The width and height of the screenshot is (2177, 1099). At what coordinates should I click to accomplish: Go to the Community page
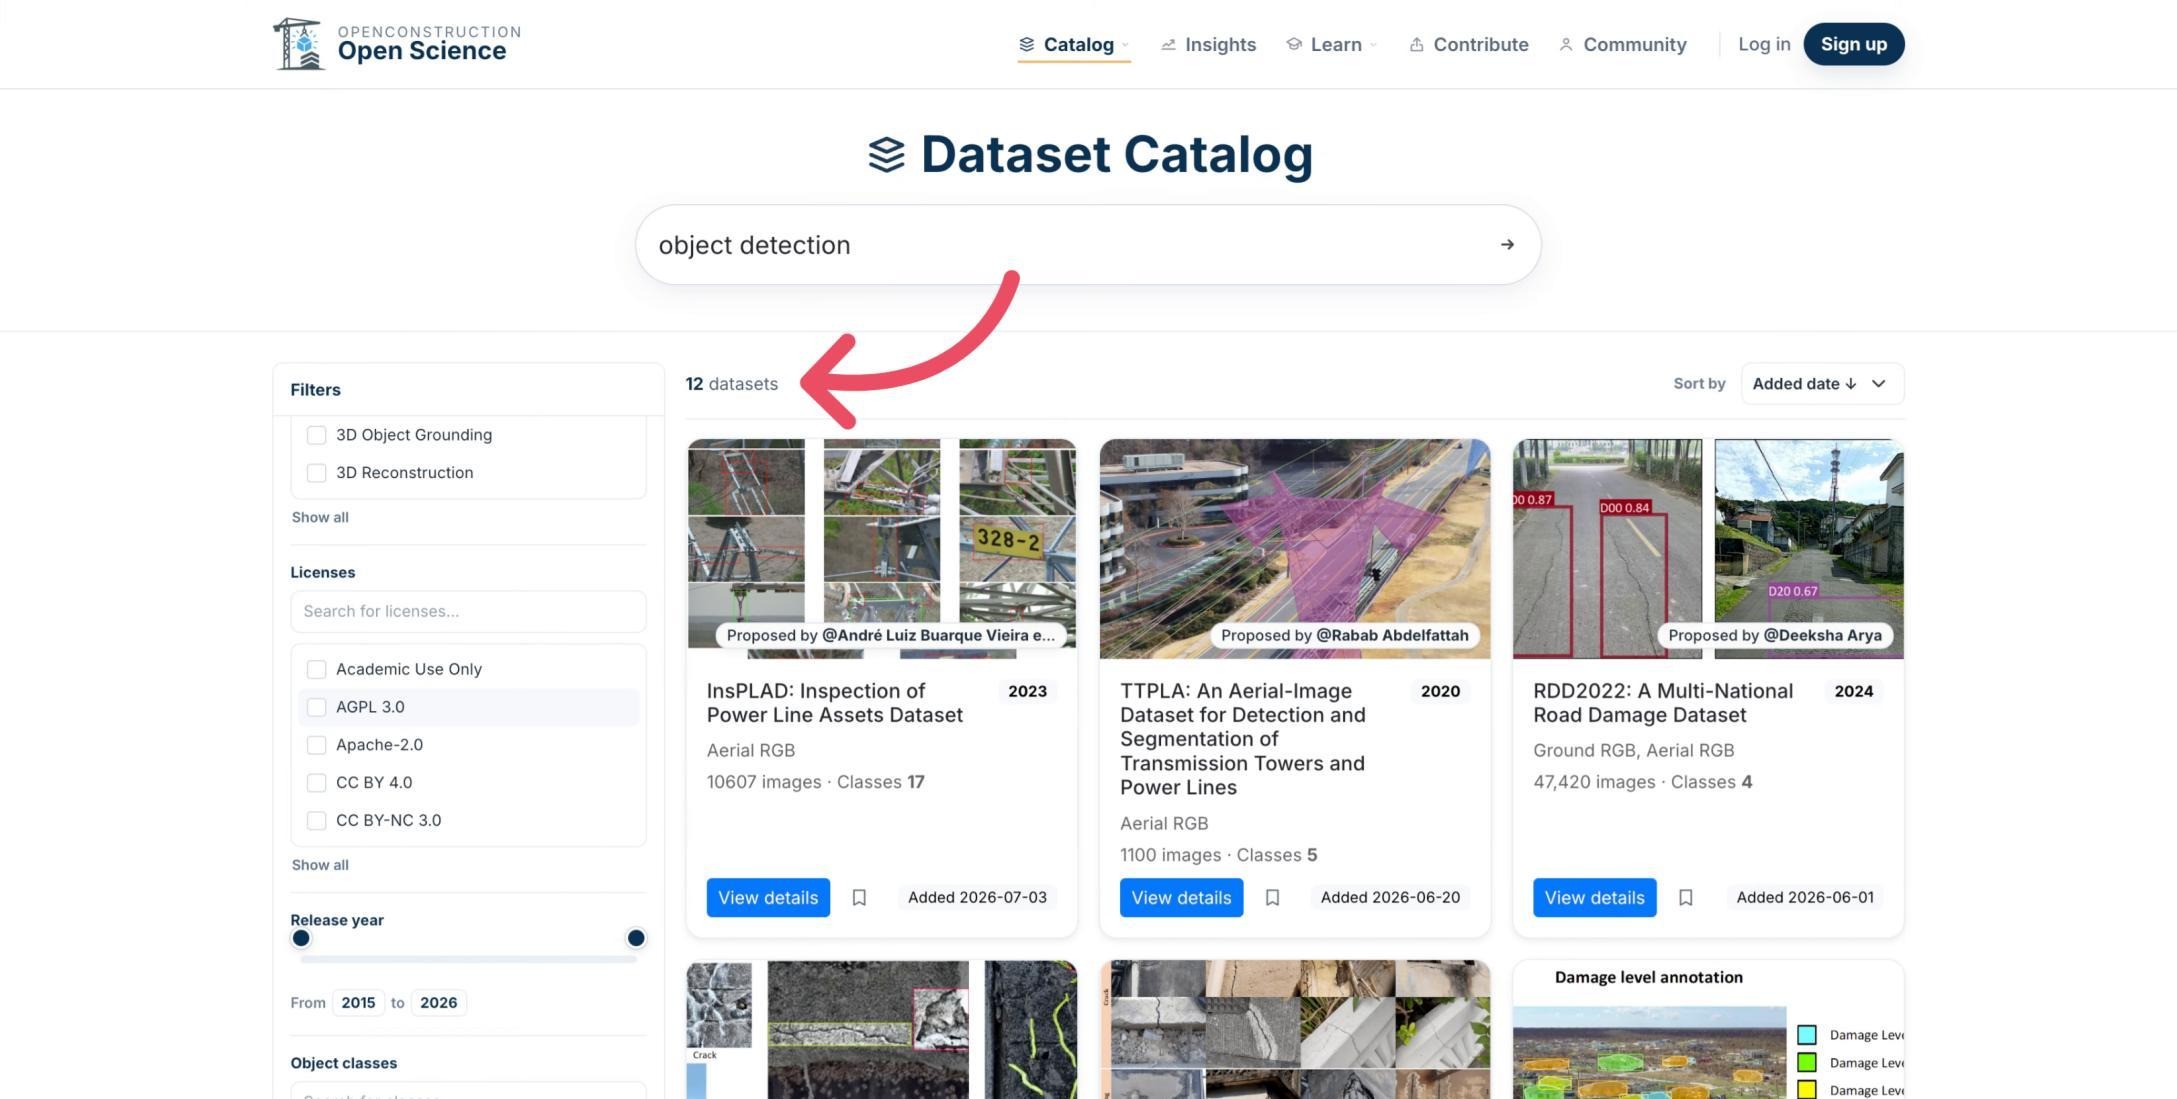point(1622,44)
